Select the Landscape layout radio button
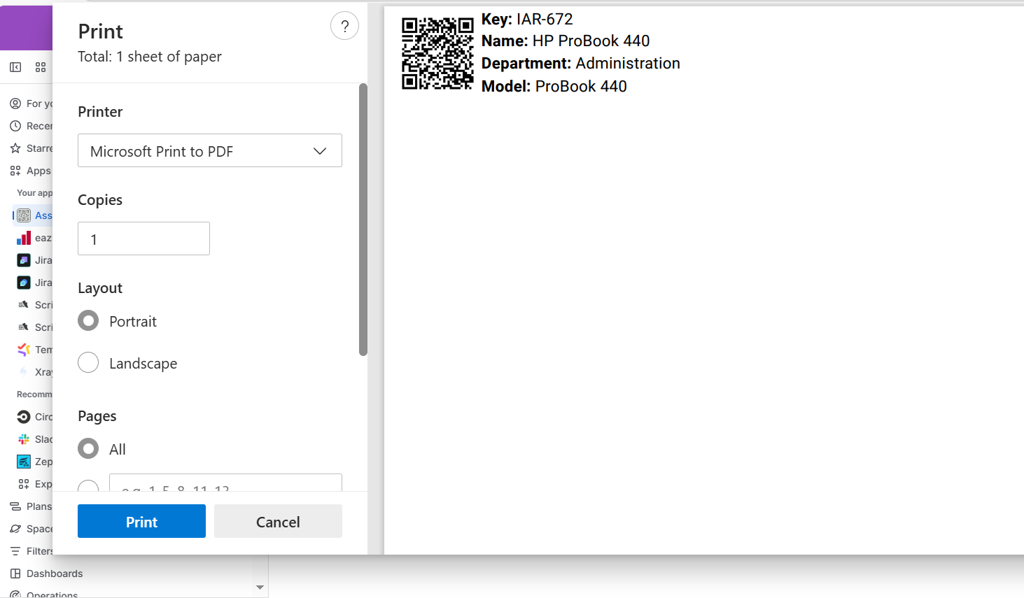1024x598 pixels. [88, 362]
